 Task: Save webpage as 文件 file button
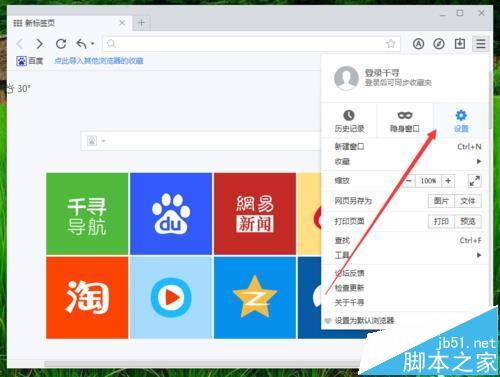468,201
